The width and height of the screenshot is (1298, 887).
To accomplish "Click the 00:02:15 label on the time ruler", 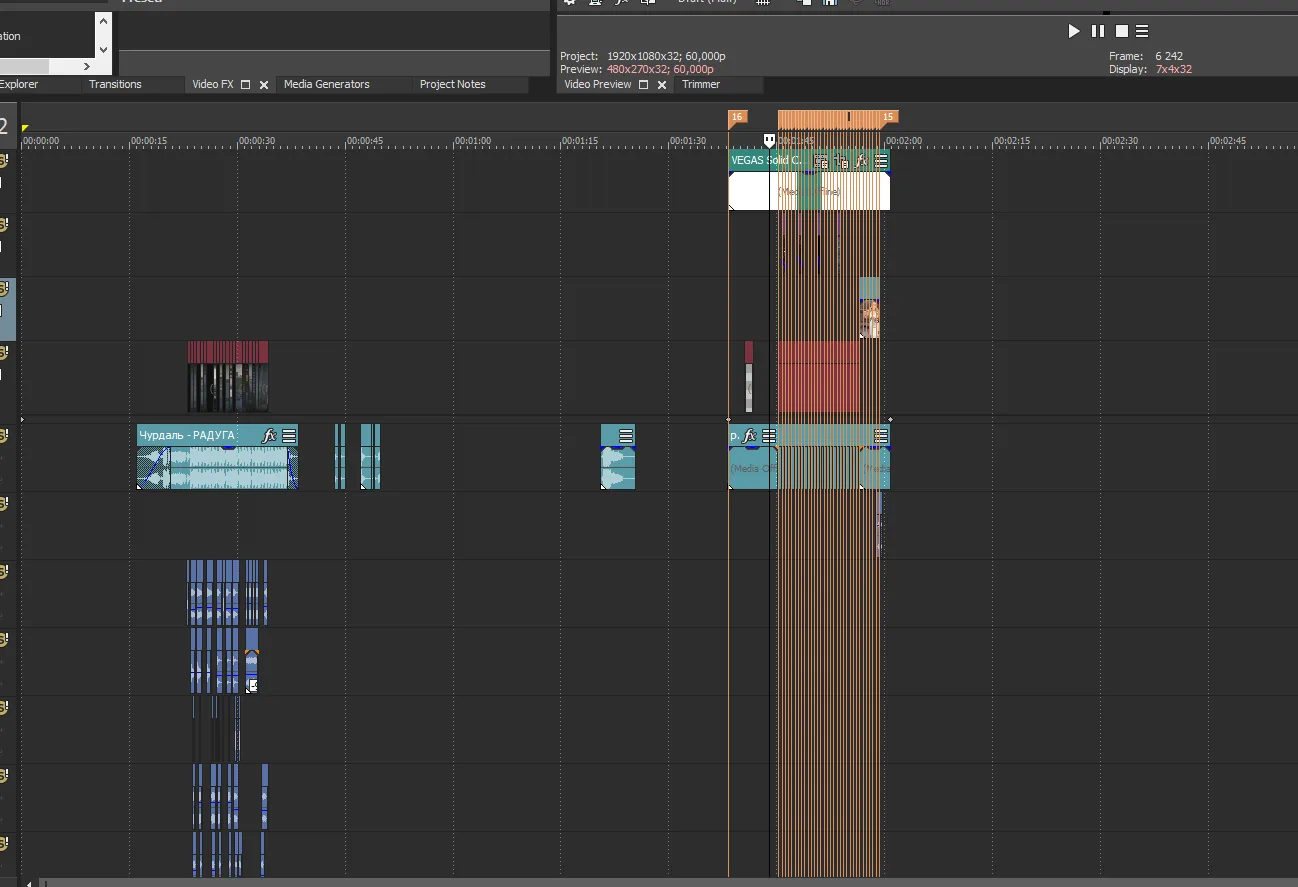I will pos(1012,141).
